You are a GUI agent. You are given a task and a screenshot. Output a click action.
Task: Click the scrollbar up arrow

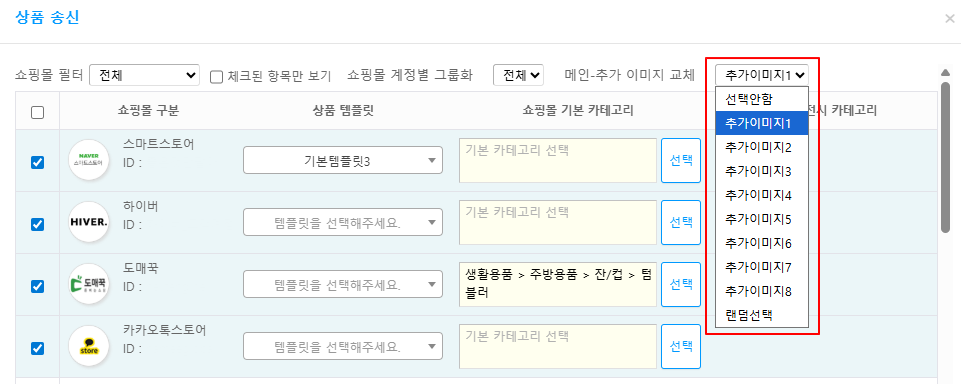[945, 73]
